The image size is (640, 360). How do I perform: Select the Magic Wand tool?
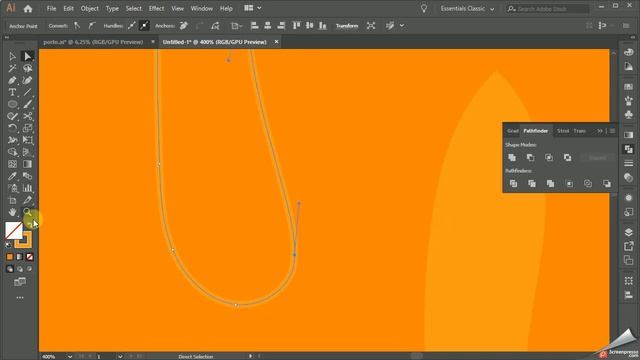point(13,68)
